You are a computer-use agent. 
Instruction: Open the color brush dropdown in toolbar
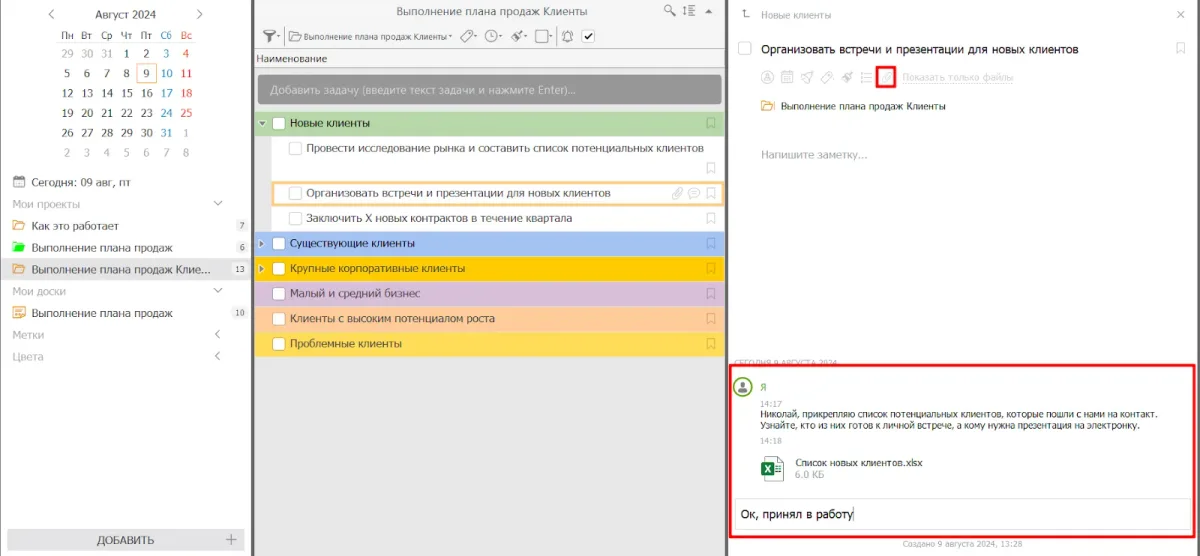tap(519, 37)
